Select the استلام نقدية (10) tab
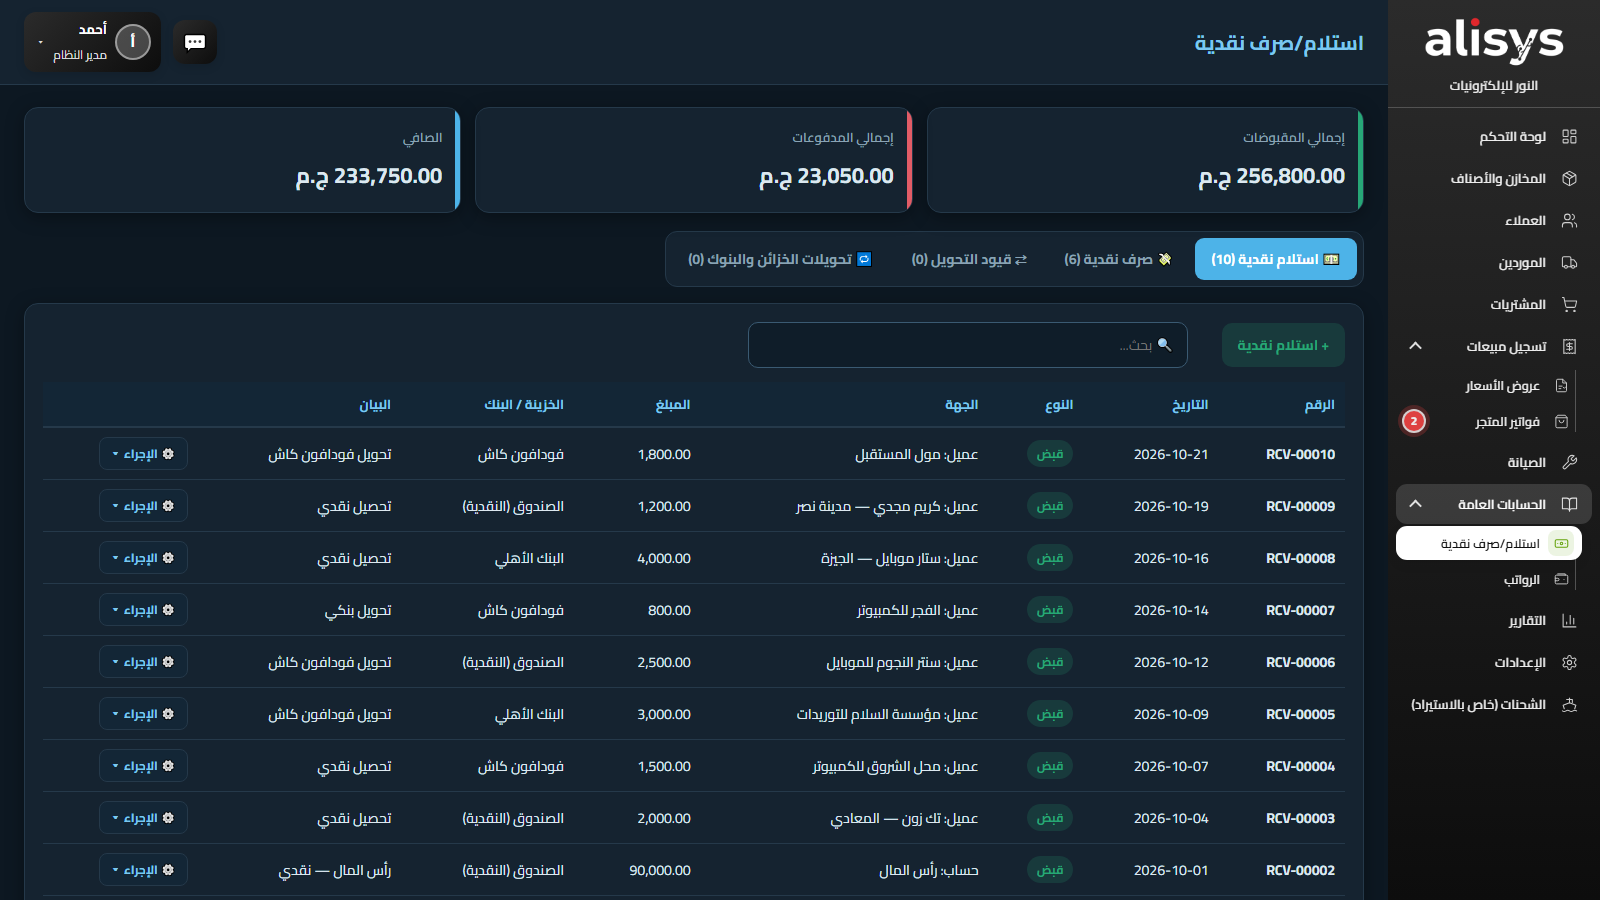The height and width of the screenshot is (900, 1600). pos(1275,259)
